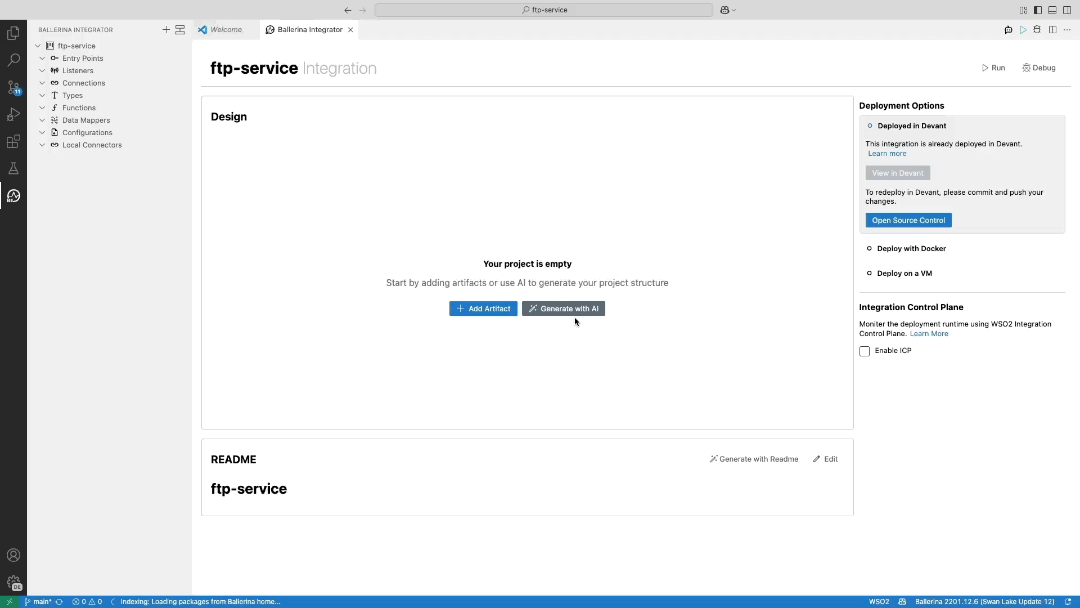Enable the ICP checkbox

pyautogui.click(x=864, y=351)
